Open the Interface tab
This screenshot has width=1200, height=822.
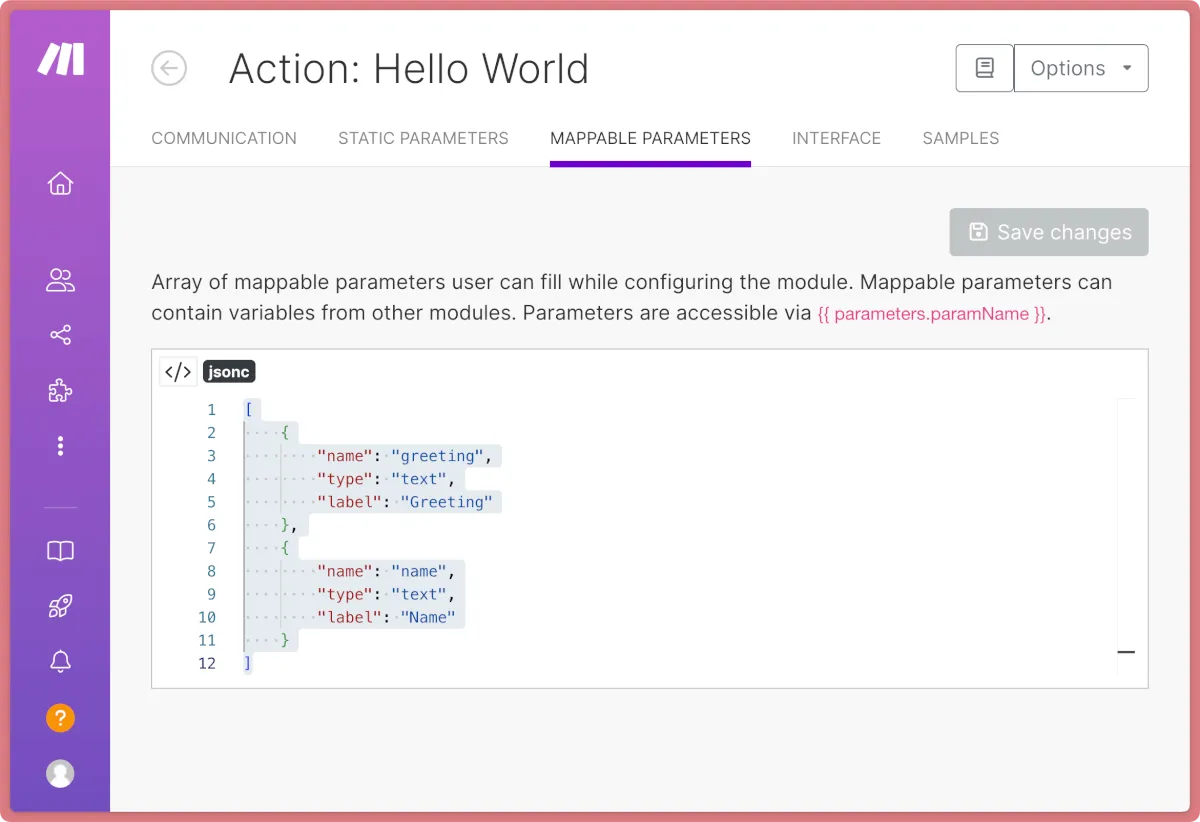[836, 138]
